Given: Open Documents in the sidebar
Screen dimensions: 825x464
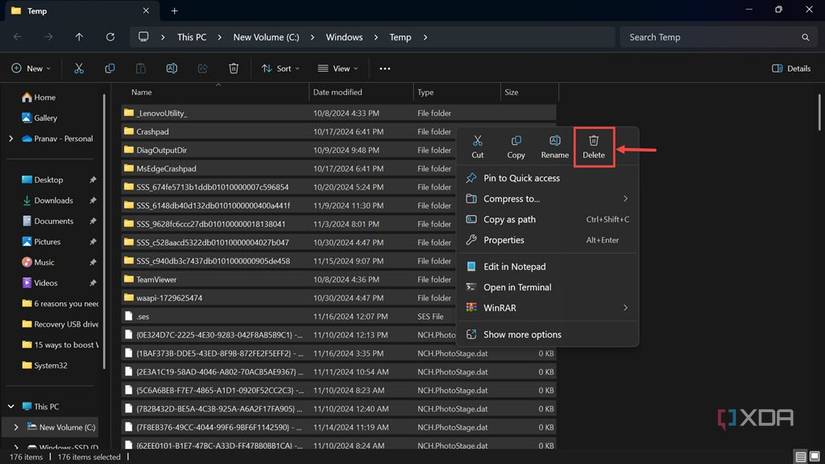Looking at the screenshot, I should pyautogui.click(x=48, y=221).
